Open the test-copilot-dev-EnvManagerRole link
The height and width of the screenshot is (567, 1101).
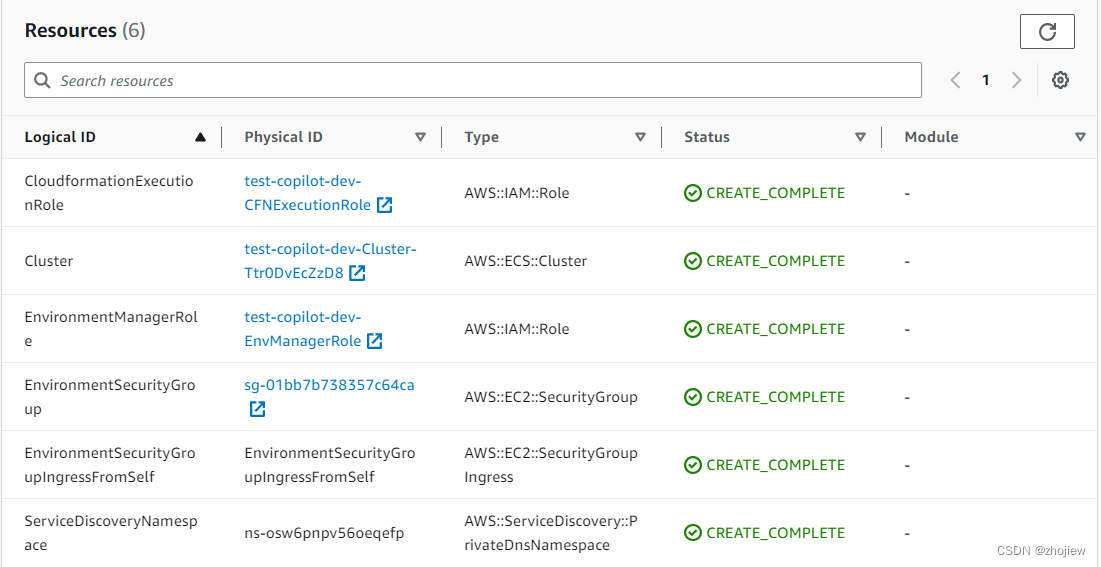[302, 329]
